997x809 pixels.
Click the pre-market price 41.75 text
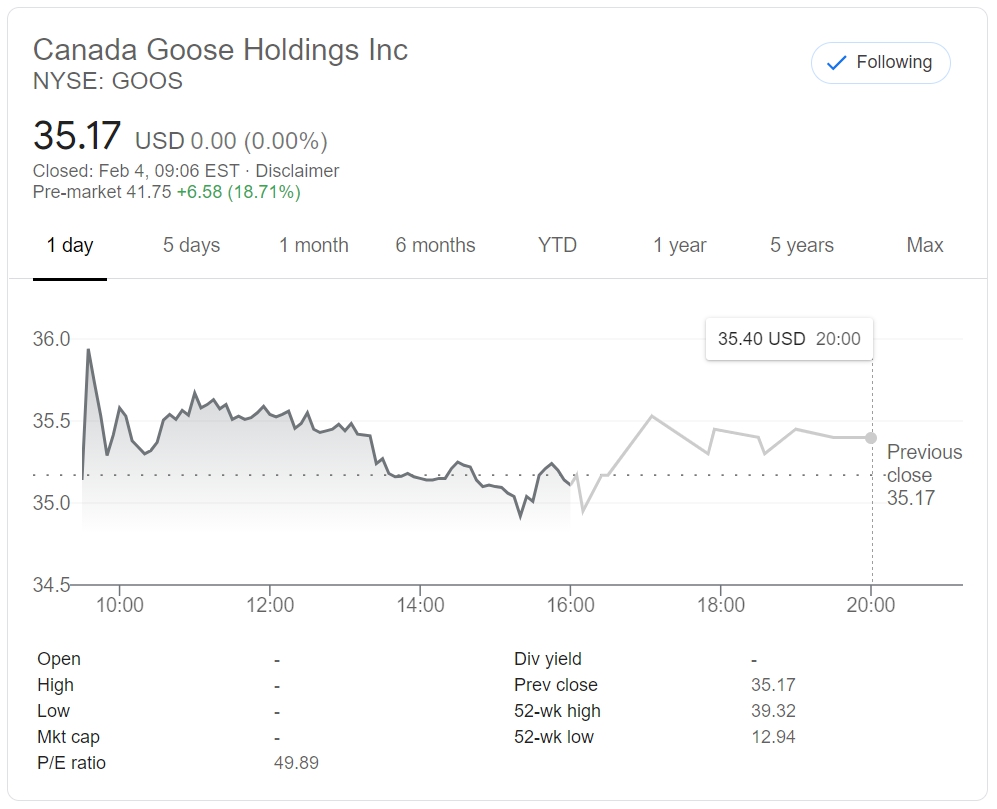point(148,192)
